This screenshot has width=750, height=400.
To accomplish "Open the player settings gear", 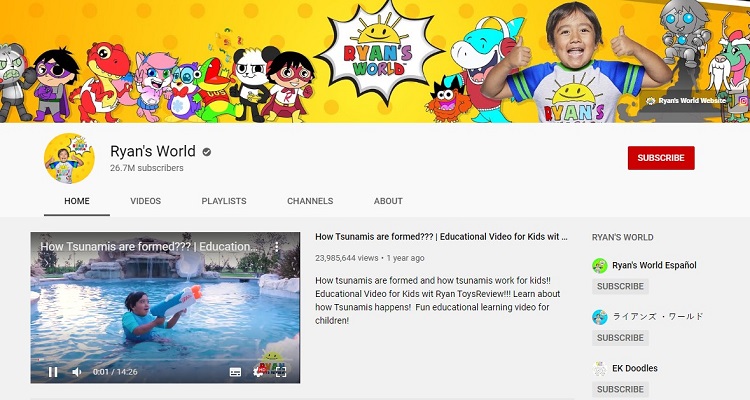I will [x=258, y=372].
